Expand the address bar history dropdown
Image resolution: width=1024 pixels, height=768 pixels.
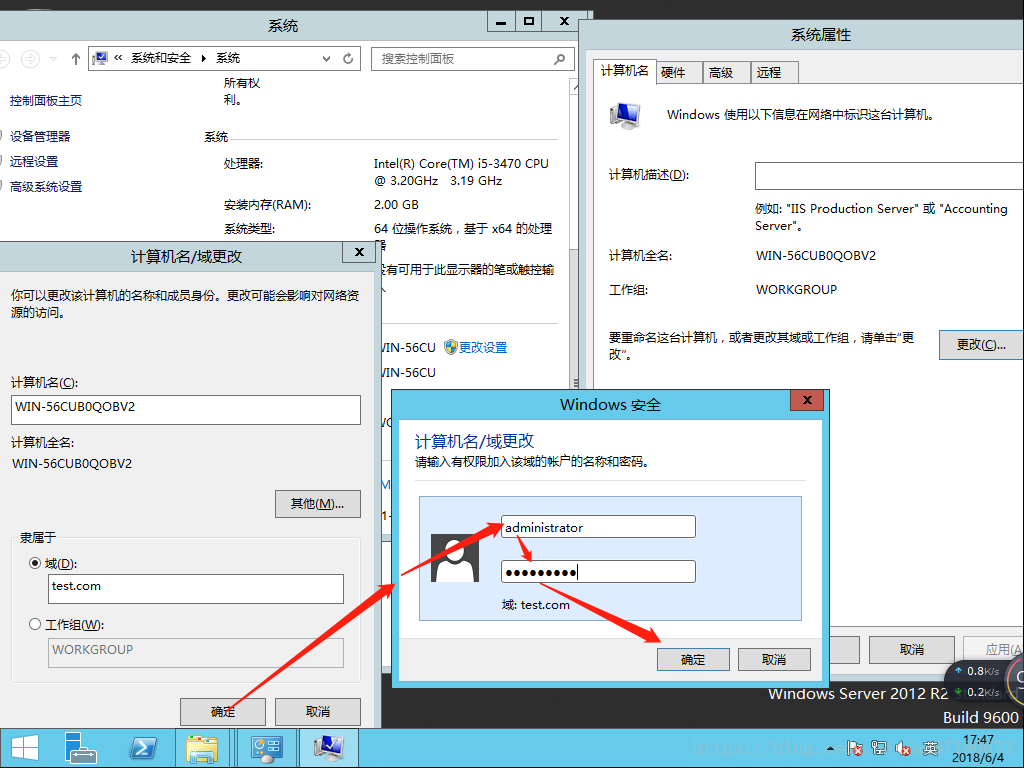click(x=326, y=59)
